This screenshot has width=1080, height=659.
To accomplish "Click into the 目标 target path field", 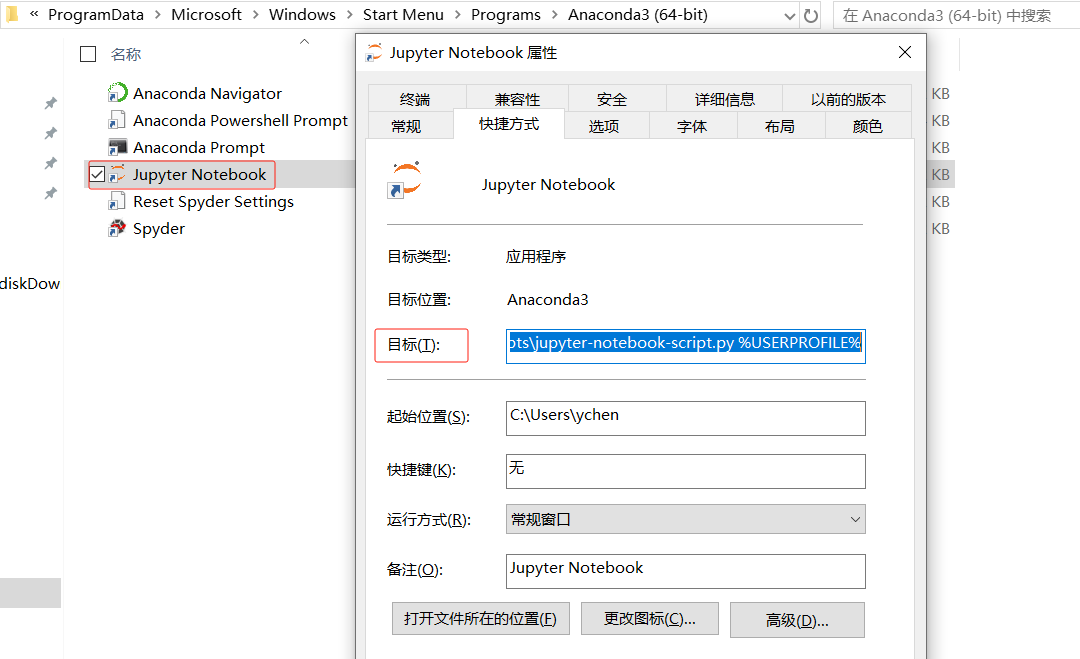I will tap(685, 346).
